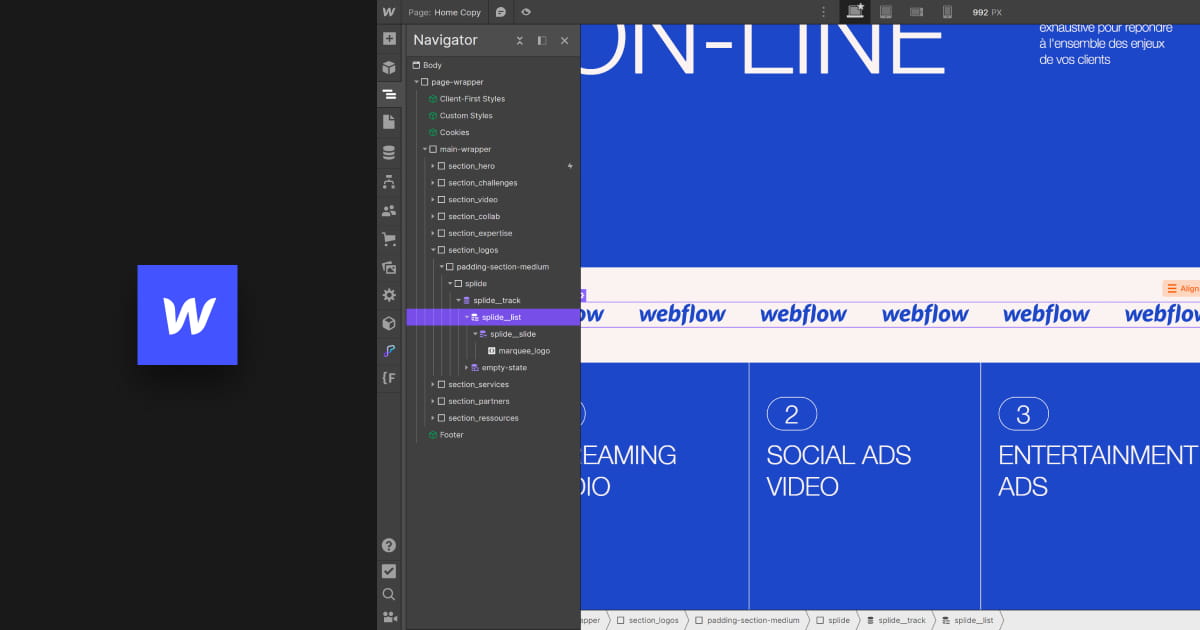Click the Page: Home Copy selector

pos(445,12)
